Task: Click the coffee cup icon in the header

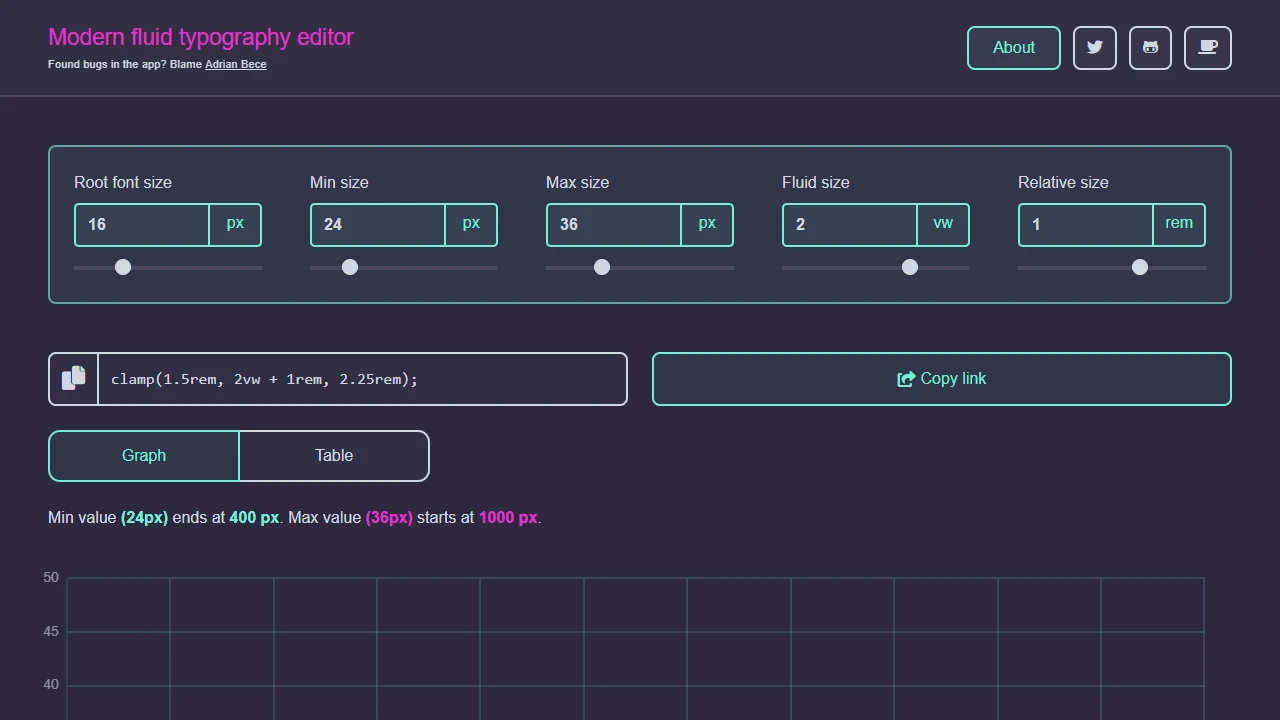Action: (x=1207, y=47)
